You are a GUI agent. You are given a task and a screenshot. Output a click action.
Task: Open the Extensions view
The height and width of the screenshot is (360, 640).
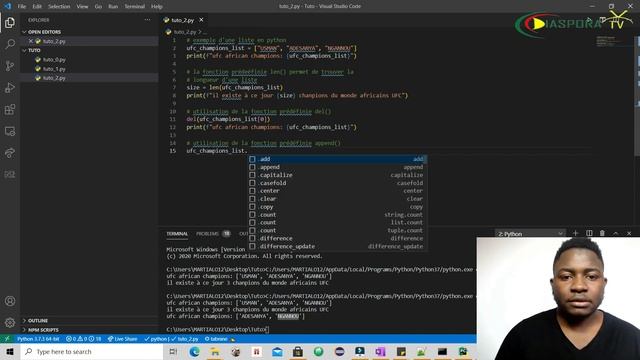pos(10,109)
